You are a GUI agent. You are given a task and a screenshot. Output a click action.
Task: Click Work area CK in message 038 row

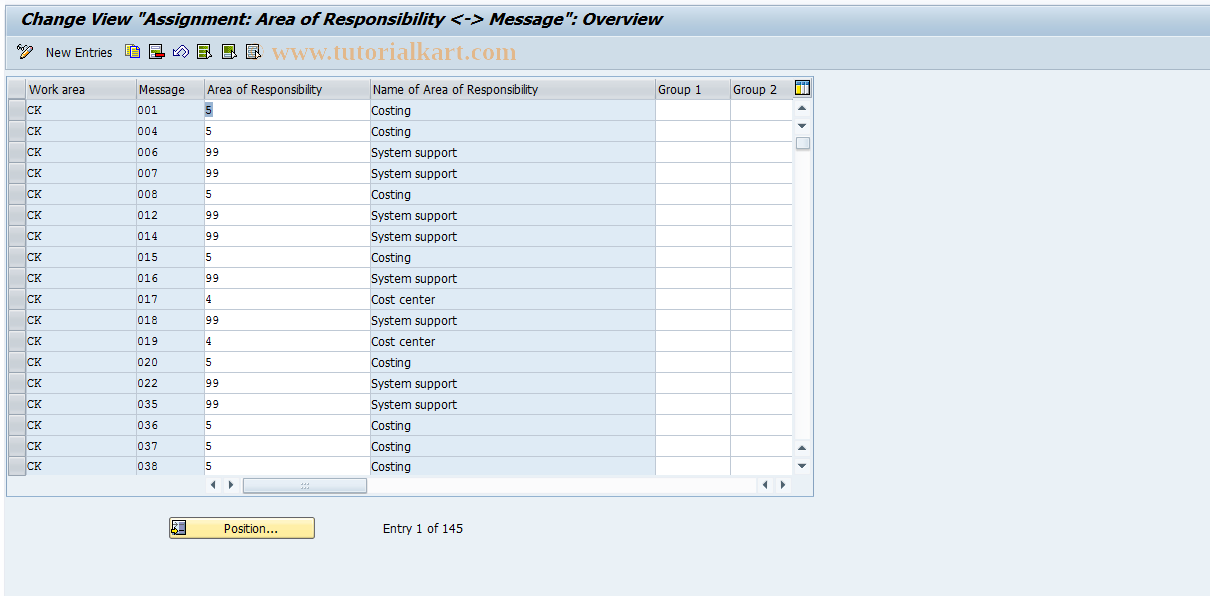click(81, 466)
